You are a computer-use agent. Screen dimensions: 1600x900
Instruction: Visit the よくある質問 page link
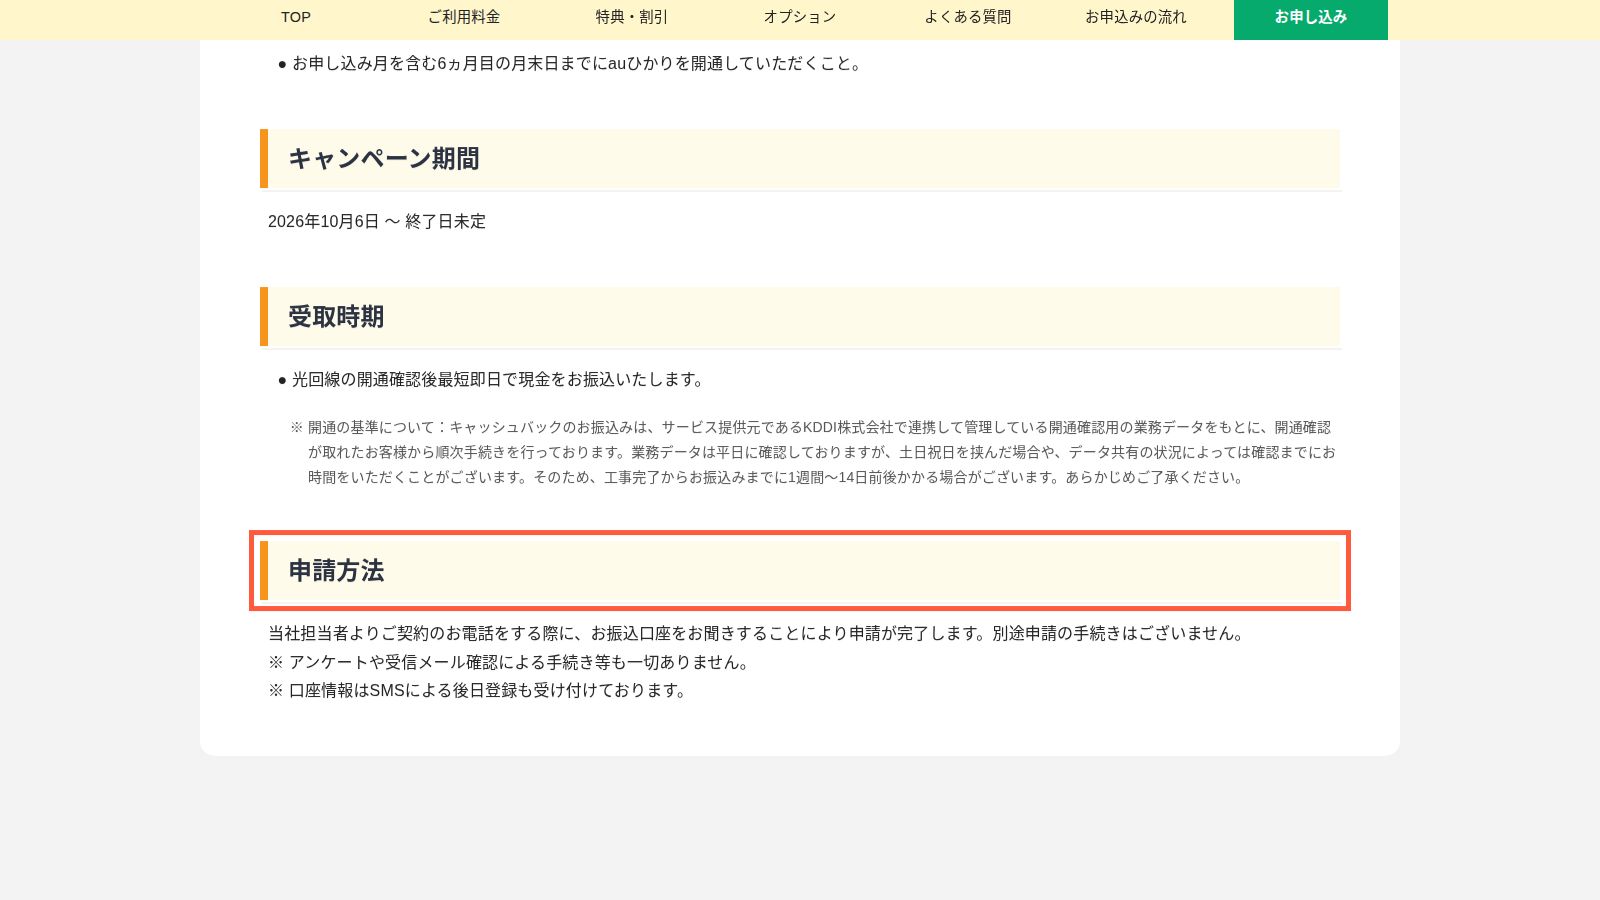point(968,17)
